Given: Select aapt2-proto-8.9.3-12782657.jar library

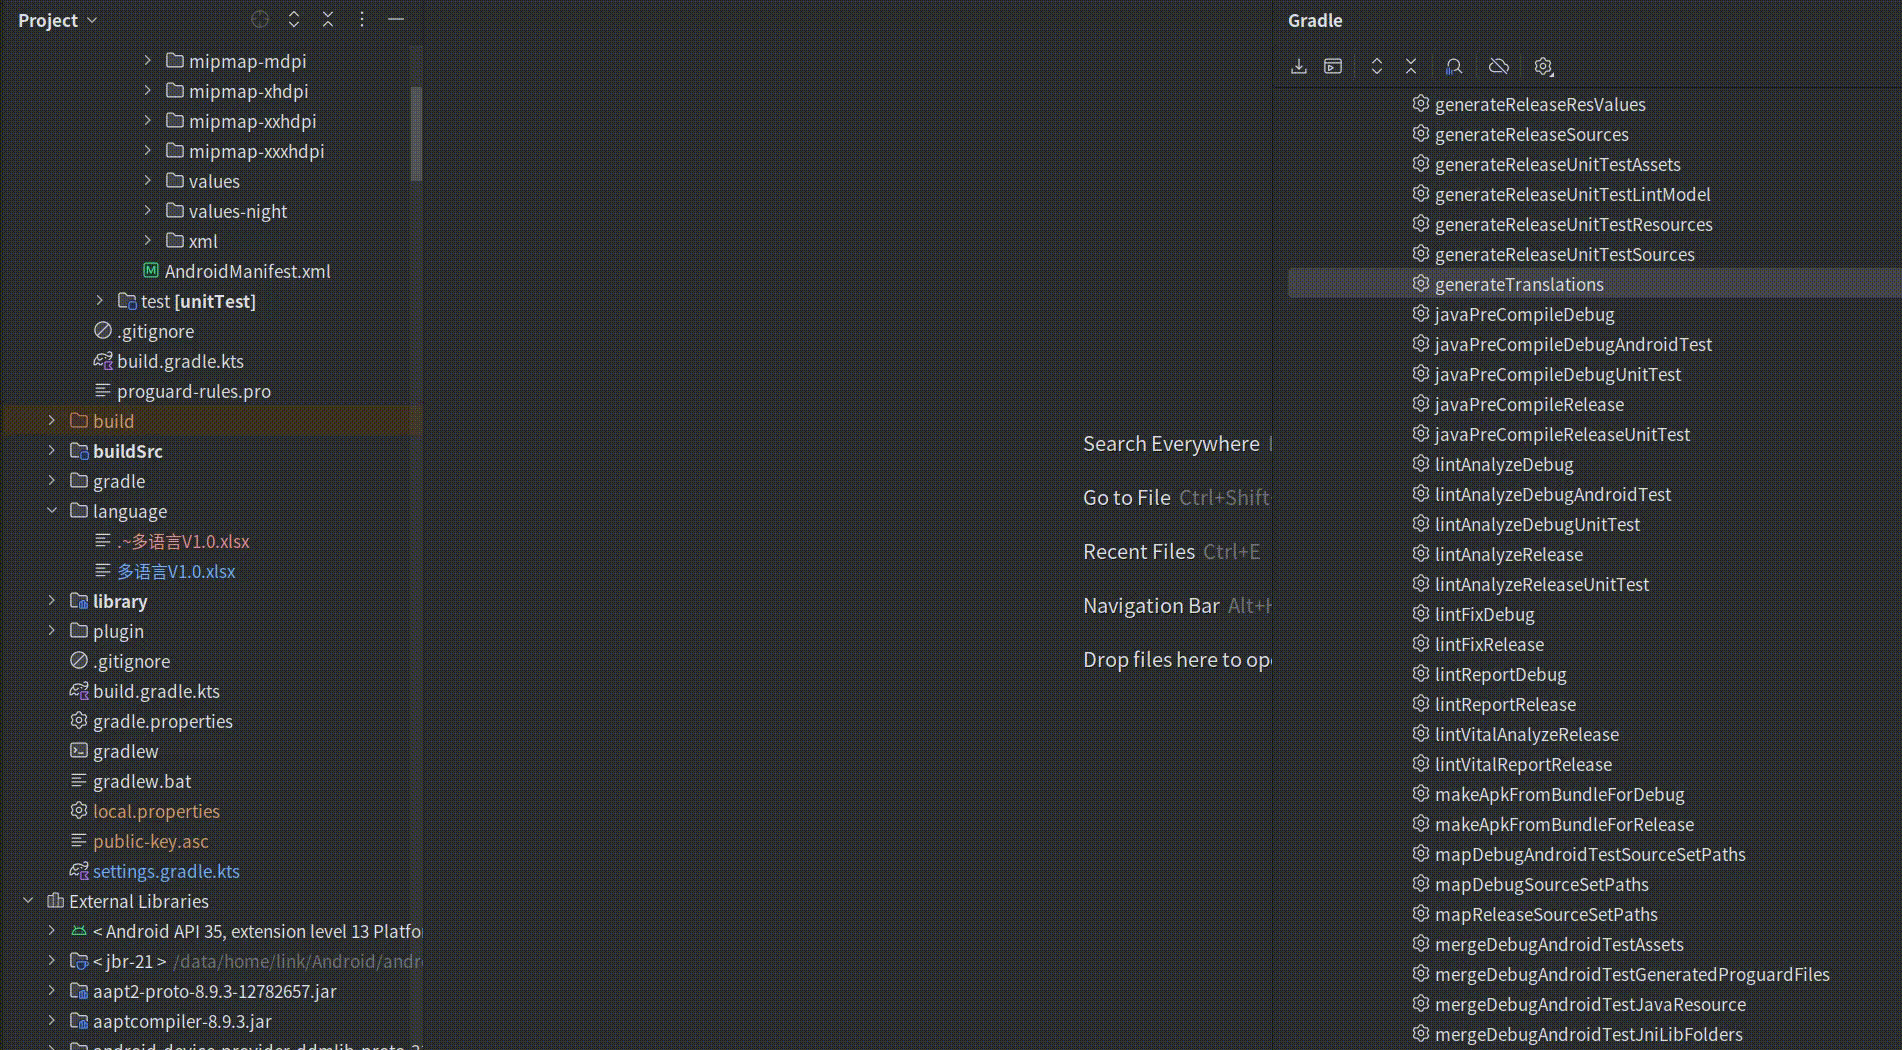Looking at the screenshot, I should pyautogui.click(x=215, y=991).
